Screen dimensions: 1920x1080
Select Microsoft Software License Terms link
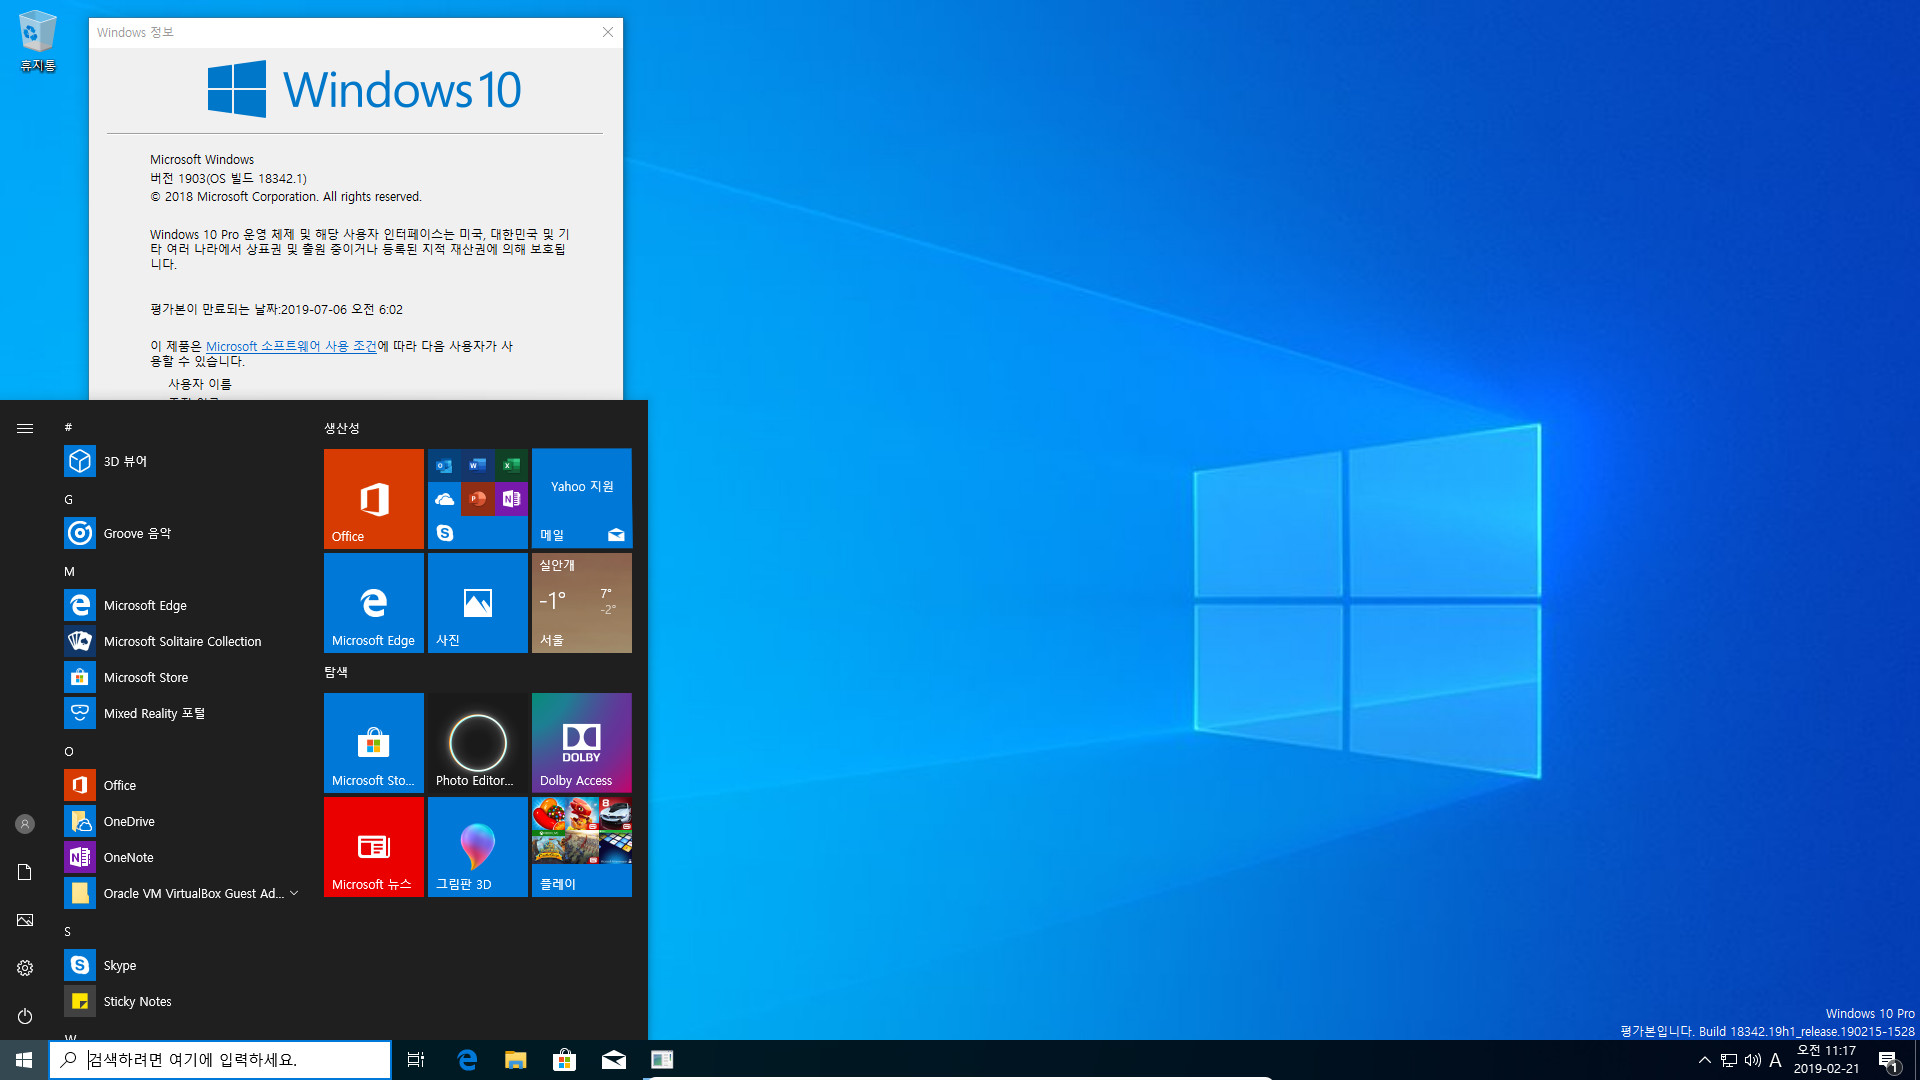[290, 344]
